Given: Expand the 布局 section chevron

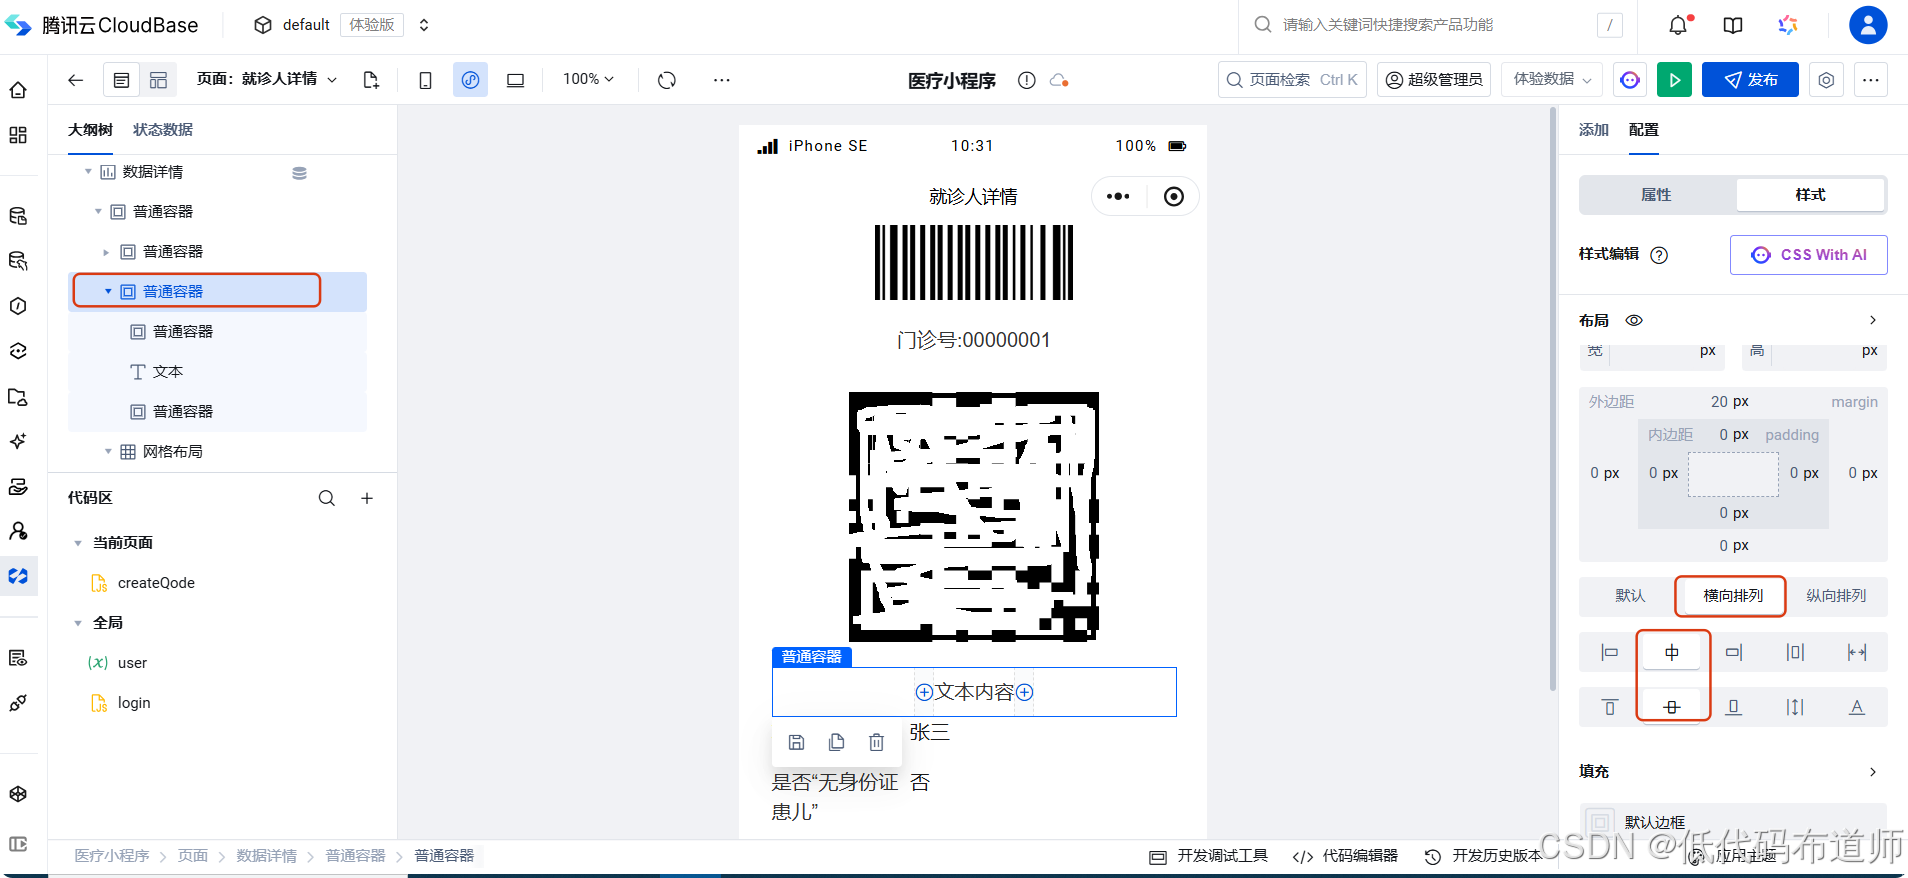Looking at the screenshot, I should (1873, 321).
